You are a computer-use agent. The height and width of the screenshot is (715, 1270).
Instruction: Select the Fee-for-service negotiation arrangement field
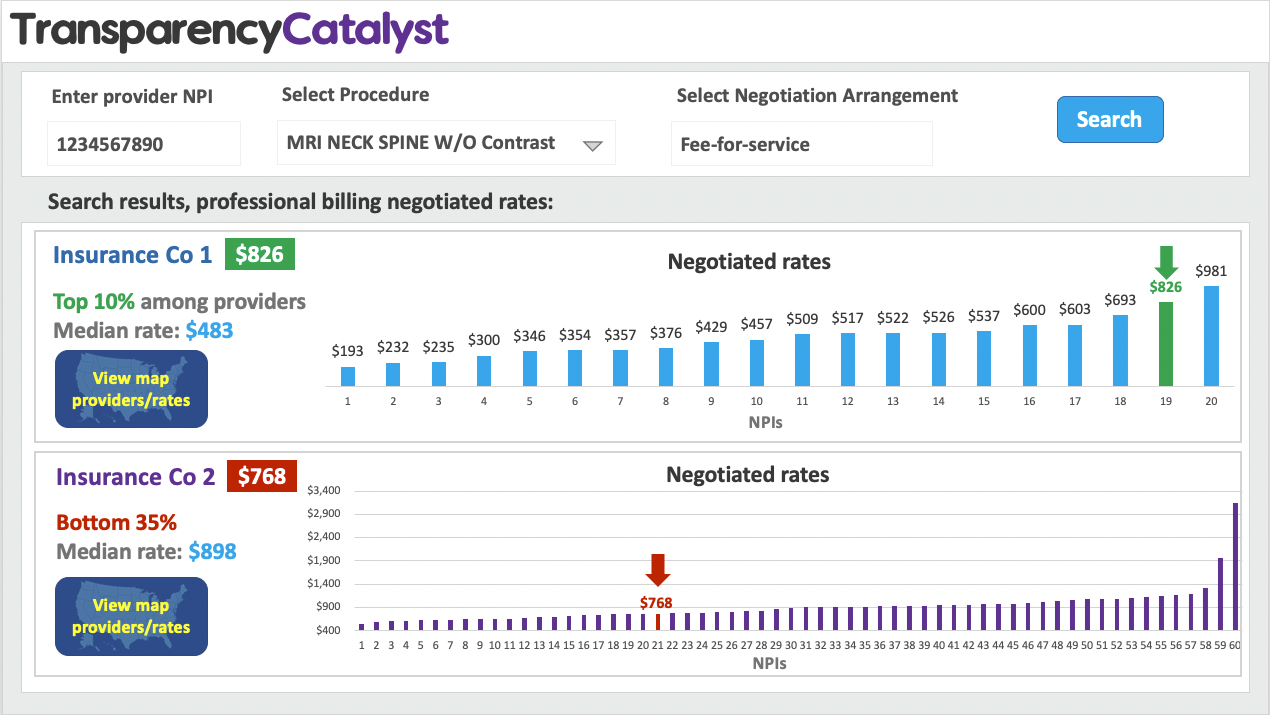(801, 144)
